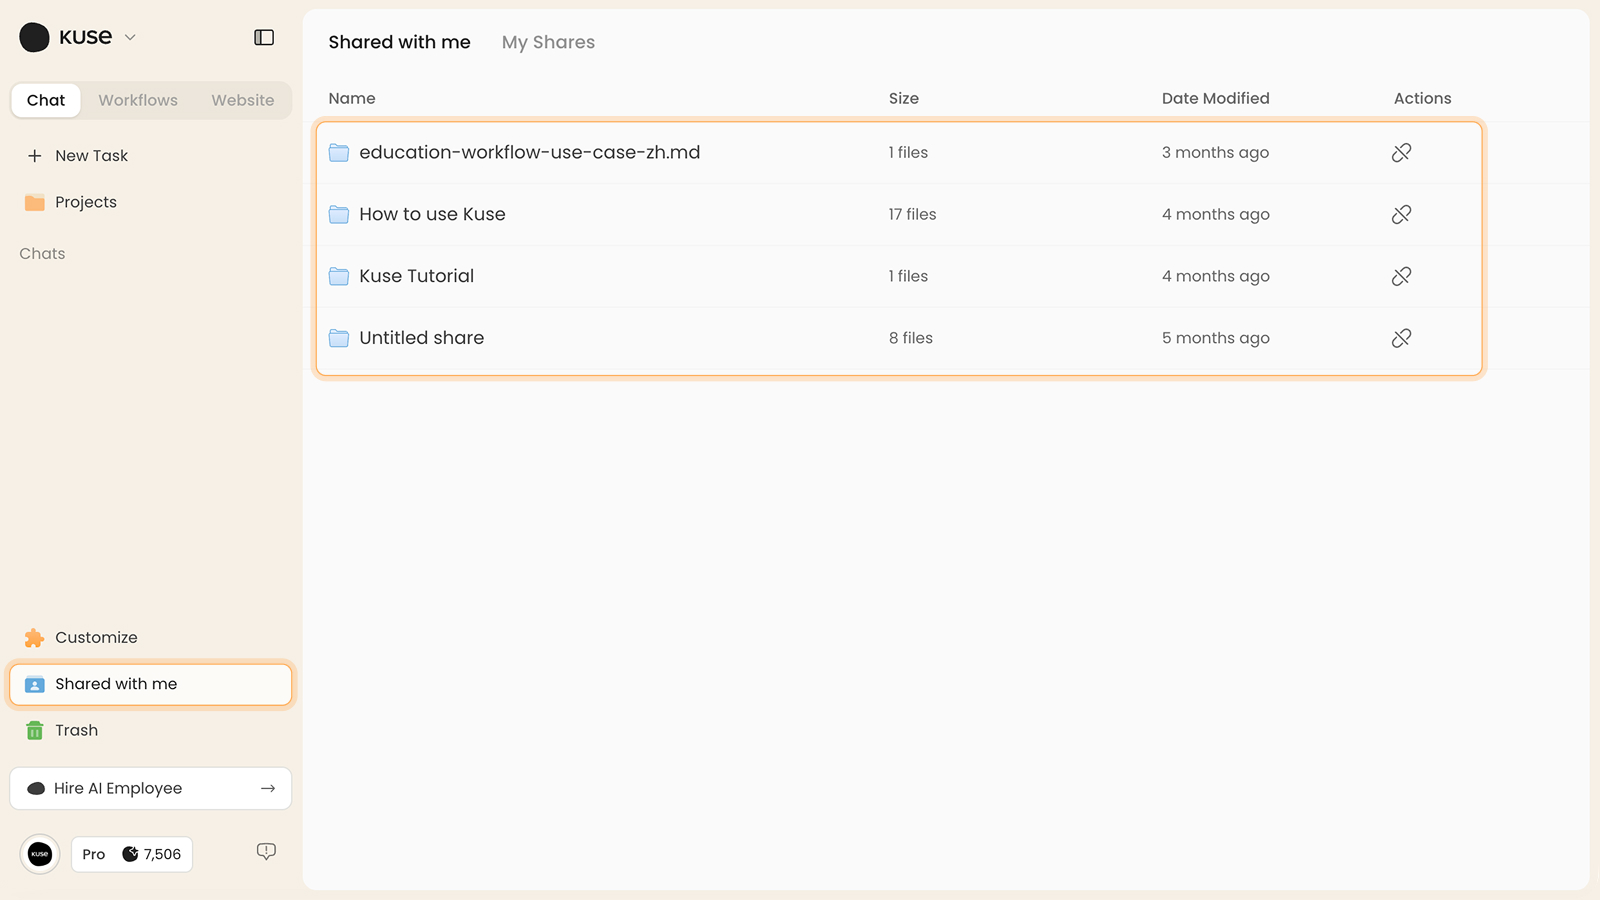The width and height of the screenshot is (1600, 900).
Task: Click the Kuse Tutorial 1 files size cell
Action: coord(909,277)
